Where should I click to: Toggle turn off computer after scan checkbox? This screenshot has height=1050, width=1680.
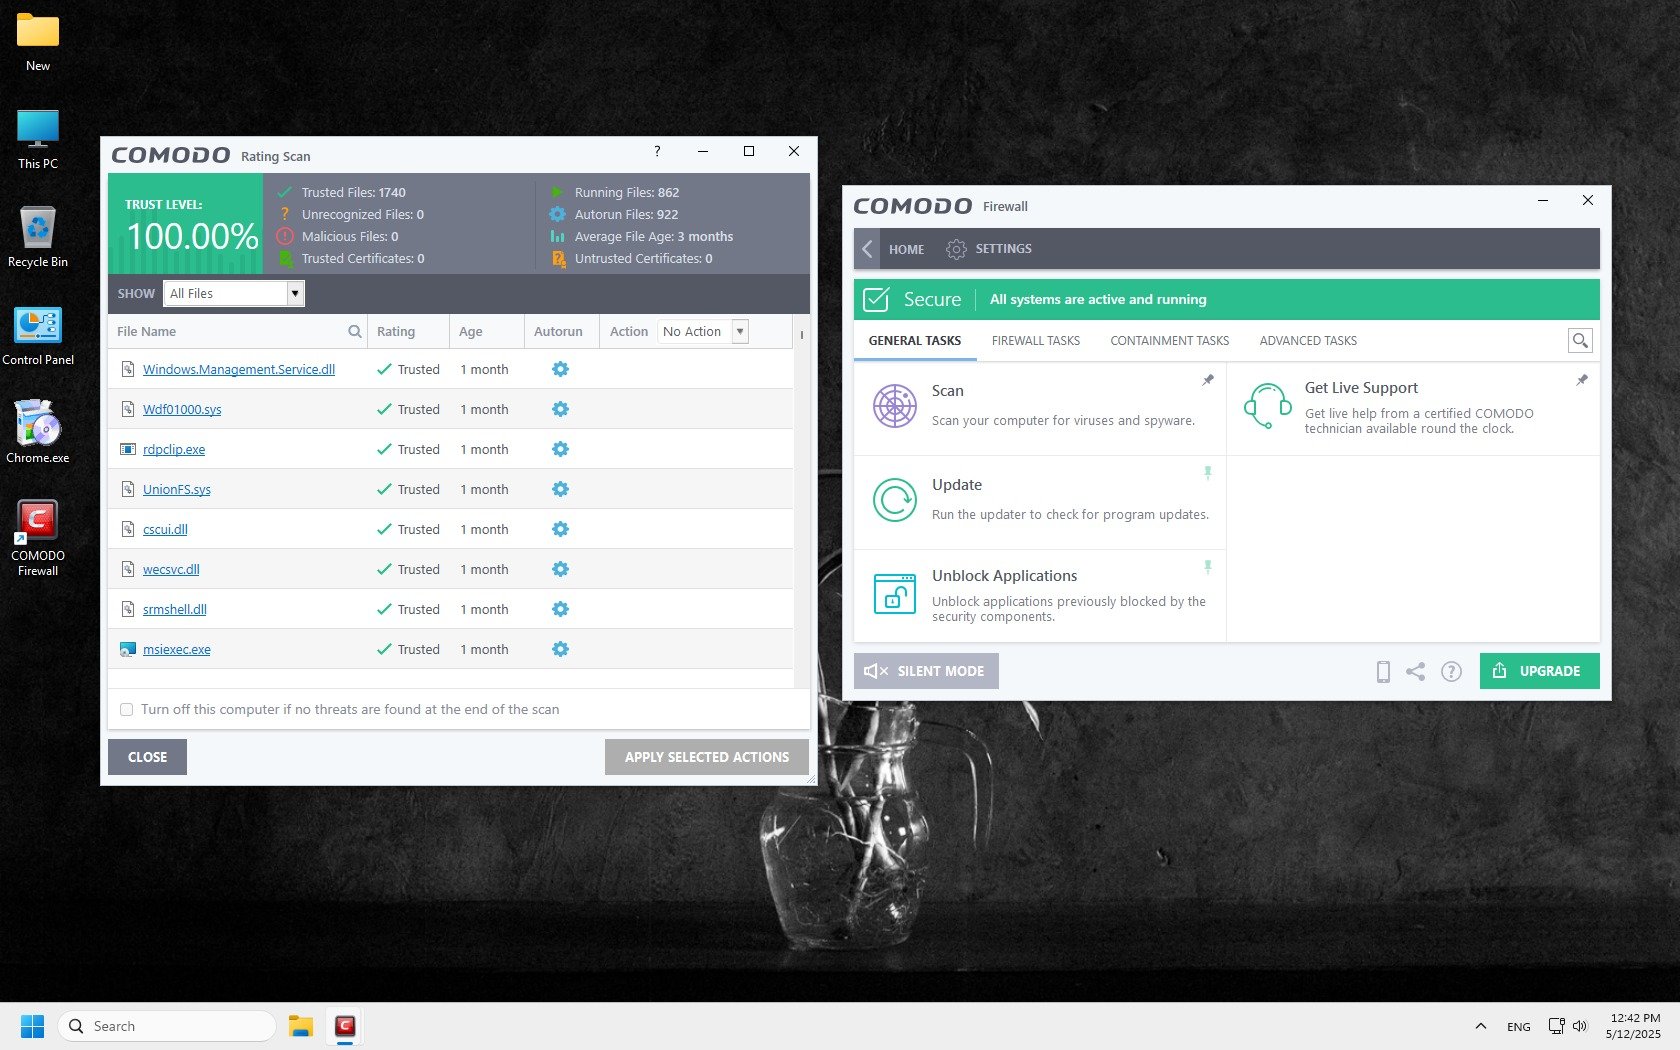tap(126, 710)
